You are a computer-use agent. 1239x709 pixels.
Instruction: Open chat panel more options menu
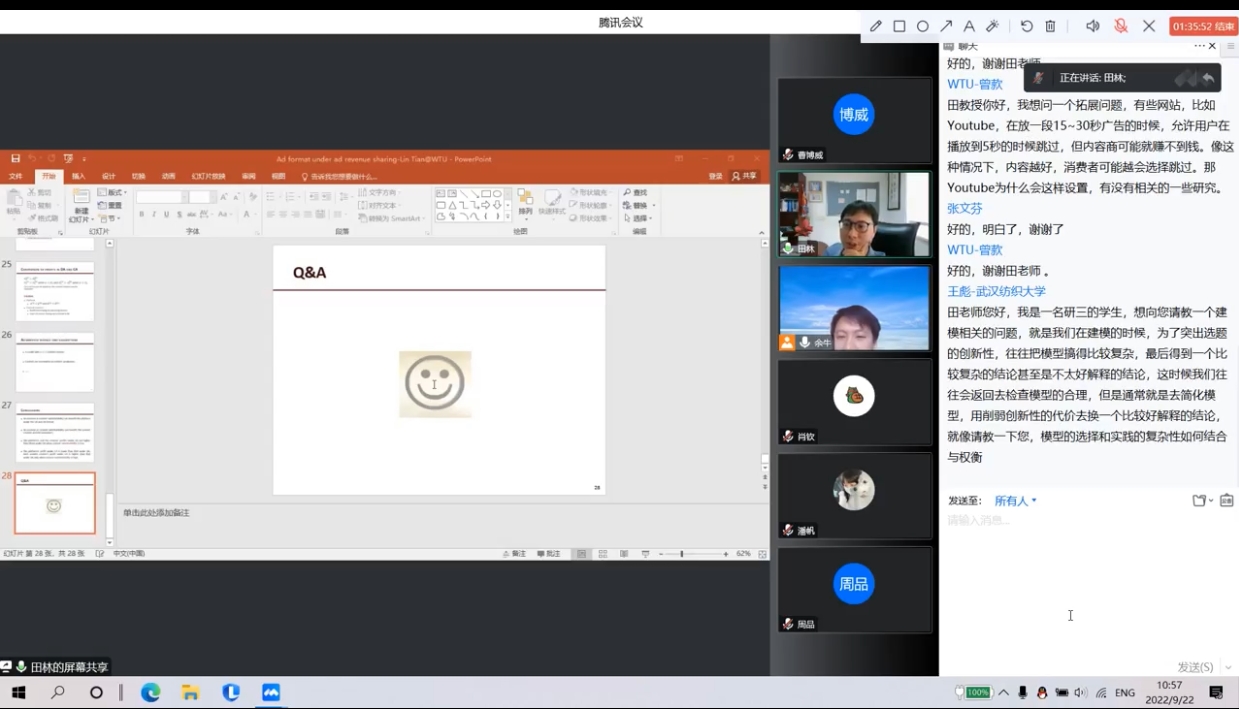point(1199,46)
